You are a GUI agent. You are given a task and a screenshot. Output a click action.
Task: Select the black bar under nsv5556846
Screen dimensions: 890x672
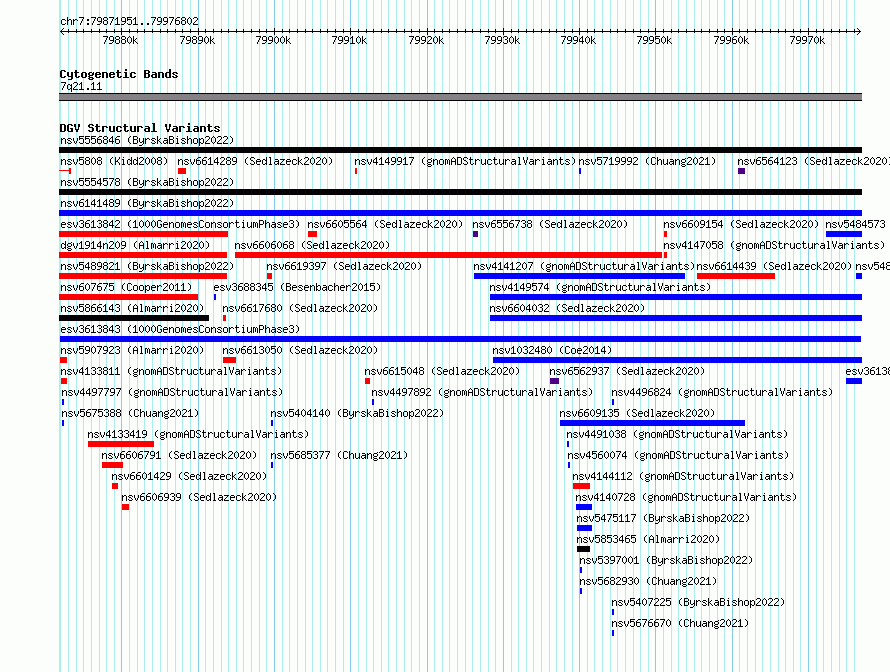[460, 150]
